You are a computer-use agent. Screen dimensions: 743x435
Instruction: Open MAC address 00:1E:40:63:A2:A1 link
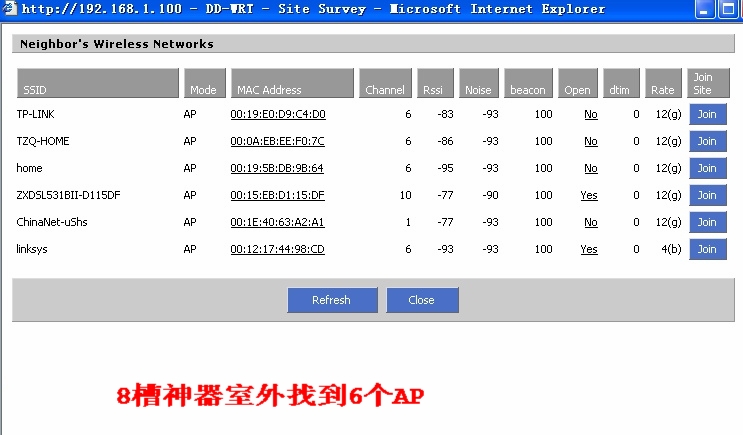point(277,222)
